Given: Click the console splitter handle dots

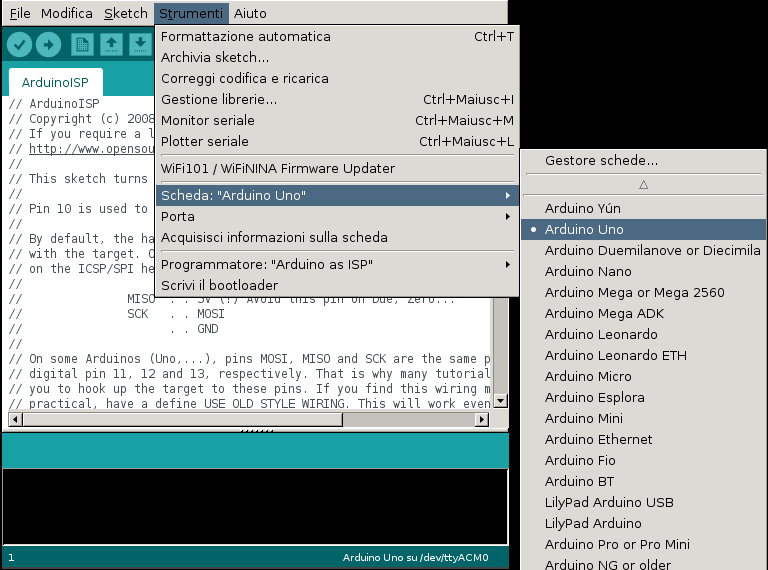Looking at the screenshot, I should (x=257, y=431).
